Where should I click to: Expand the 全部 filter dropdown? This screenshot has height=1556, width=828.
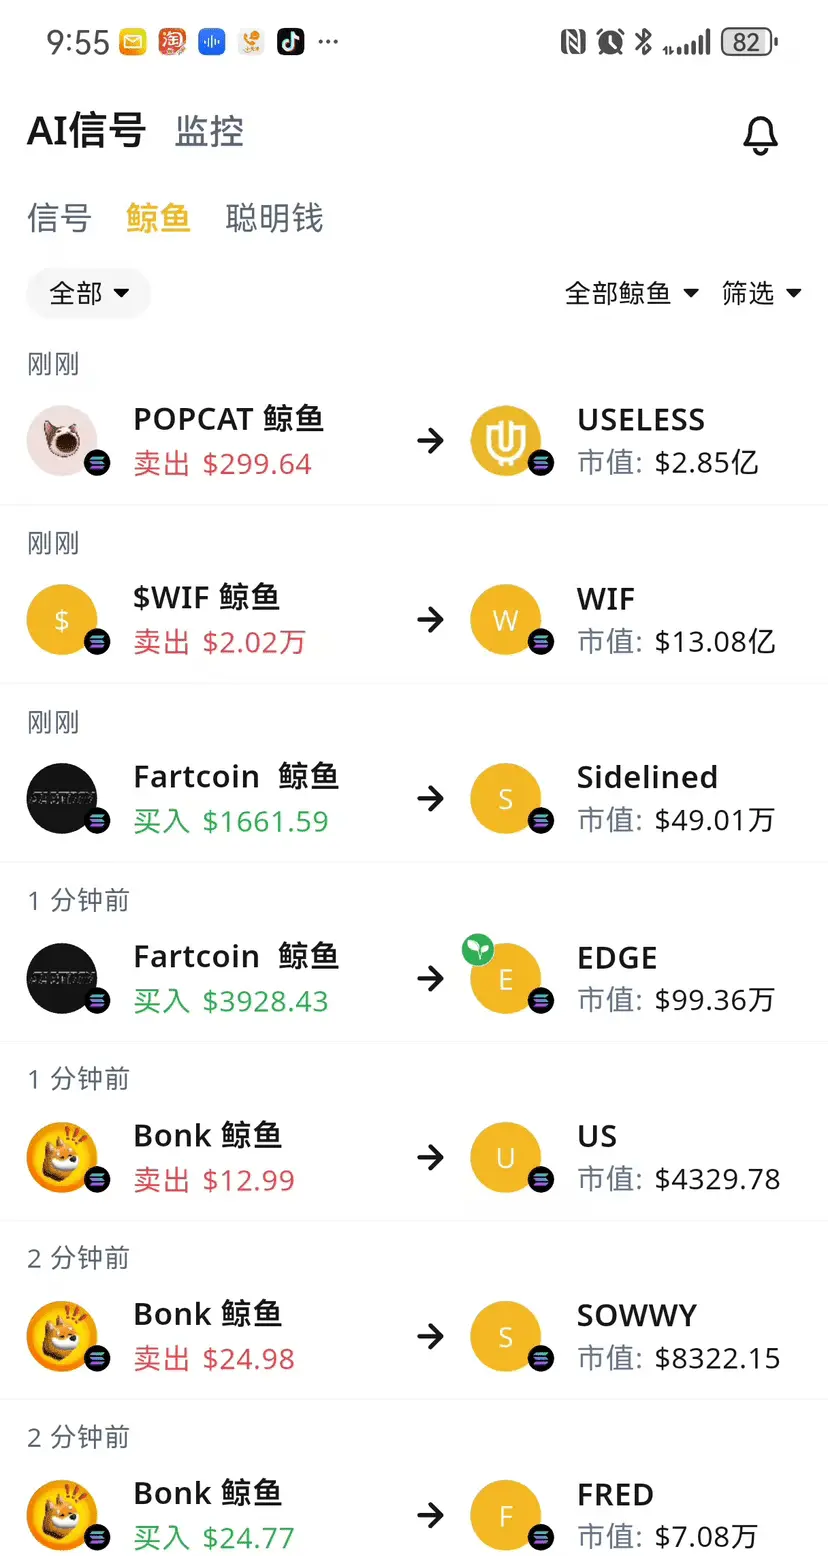[x=88, y=293]
